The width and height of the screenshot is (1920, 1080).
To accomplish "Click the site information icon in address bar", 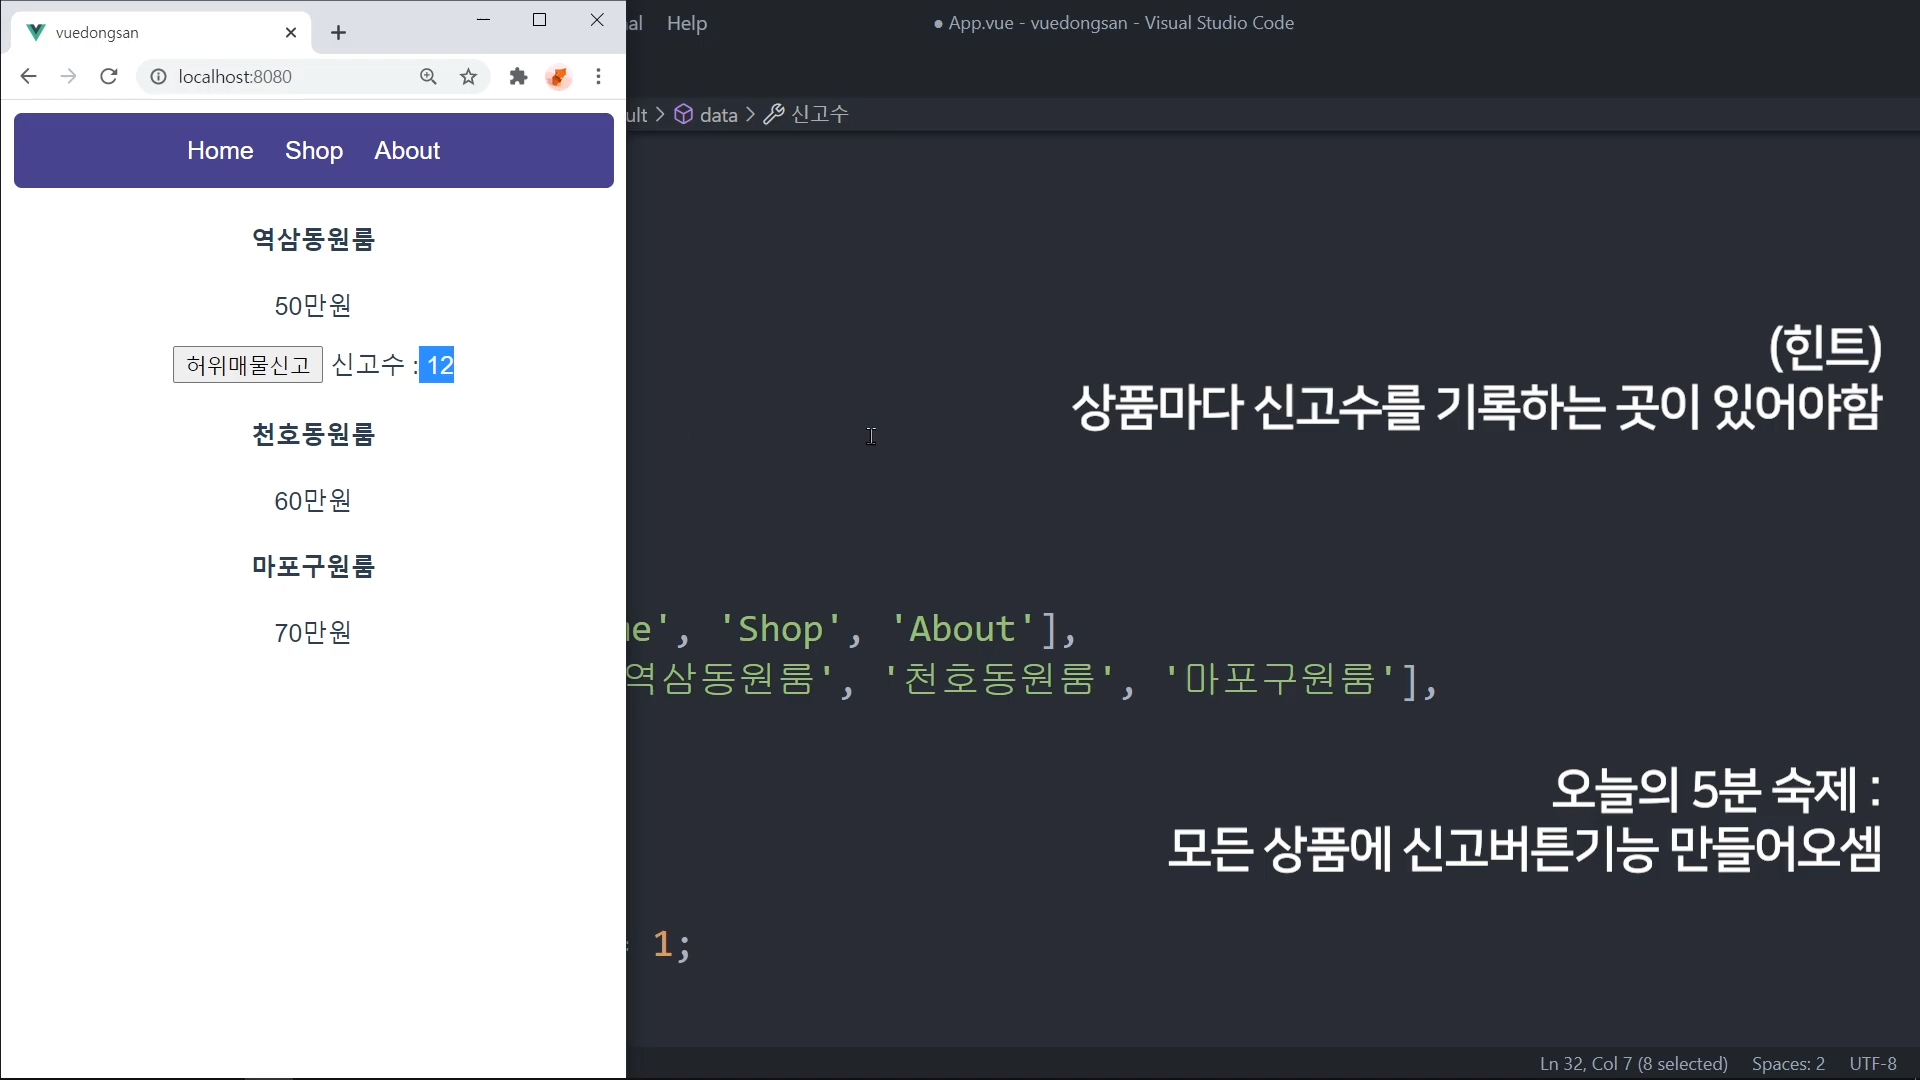I will coord(158,77).
